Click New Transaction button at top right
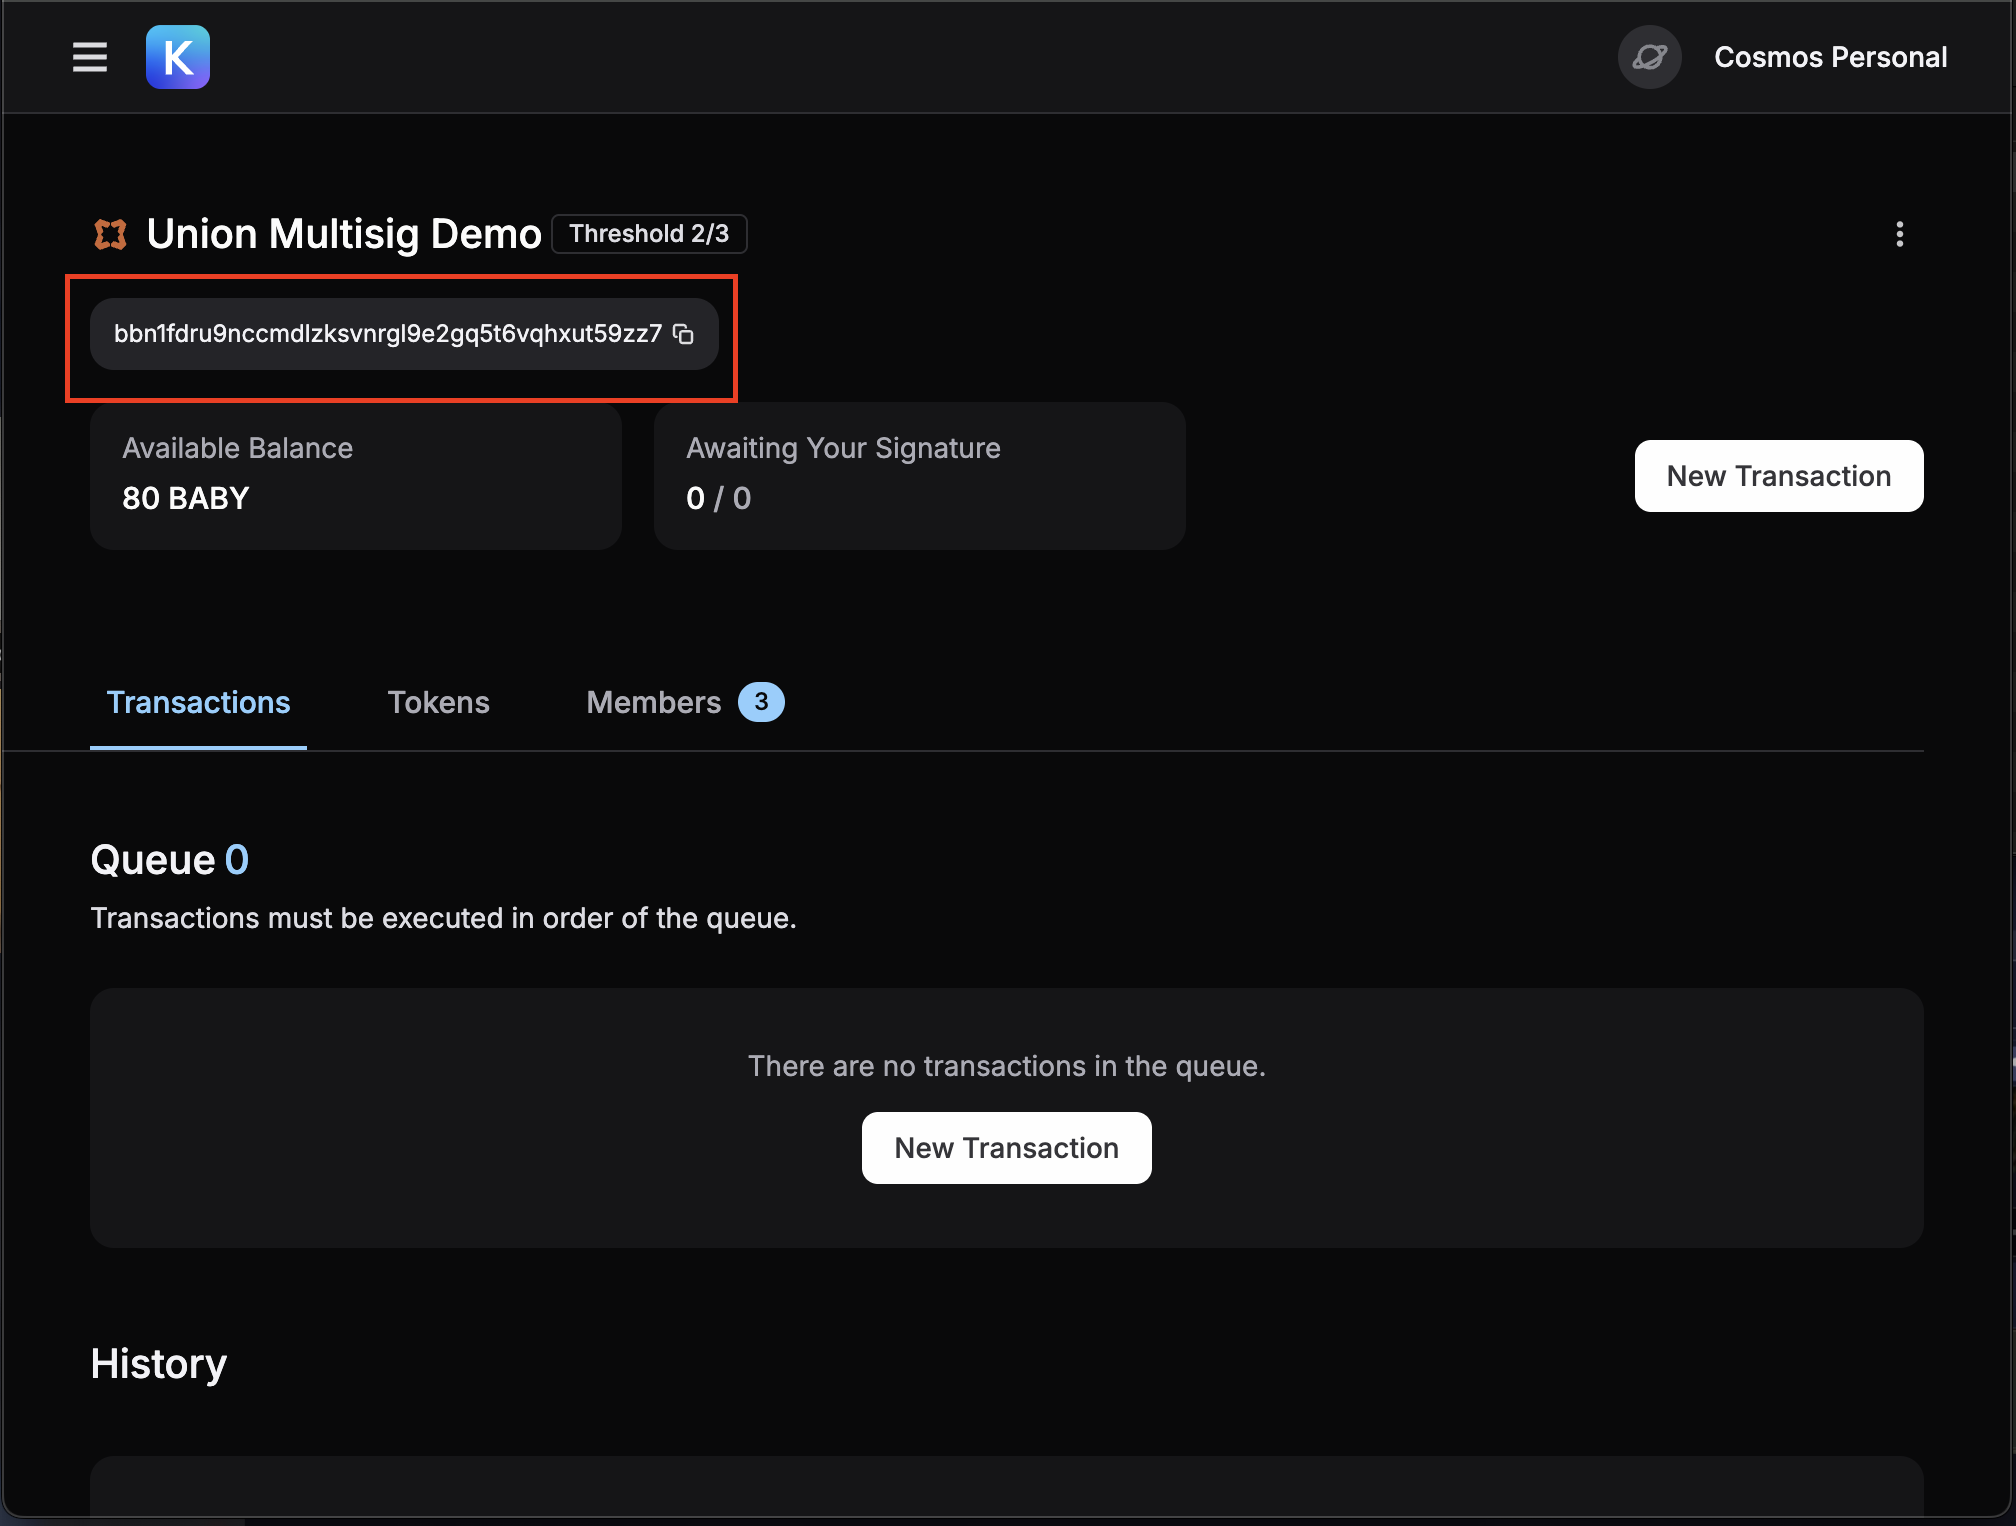This screenshot has height=1526, width=2016. click(x=1778, y=476)
